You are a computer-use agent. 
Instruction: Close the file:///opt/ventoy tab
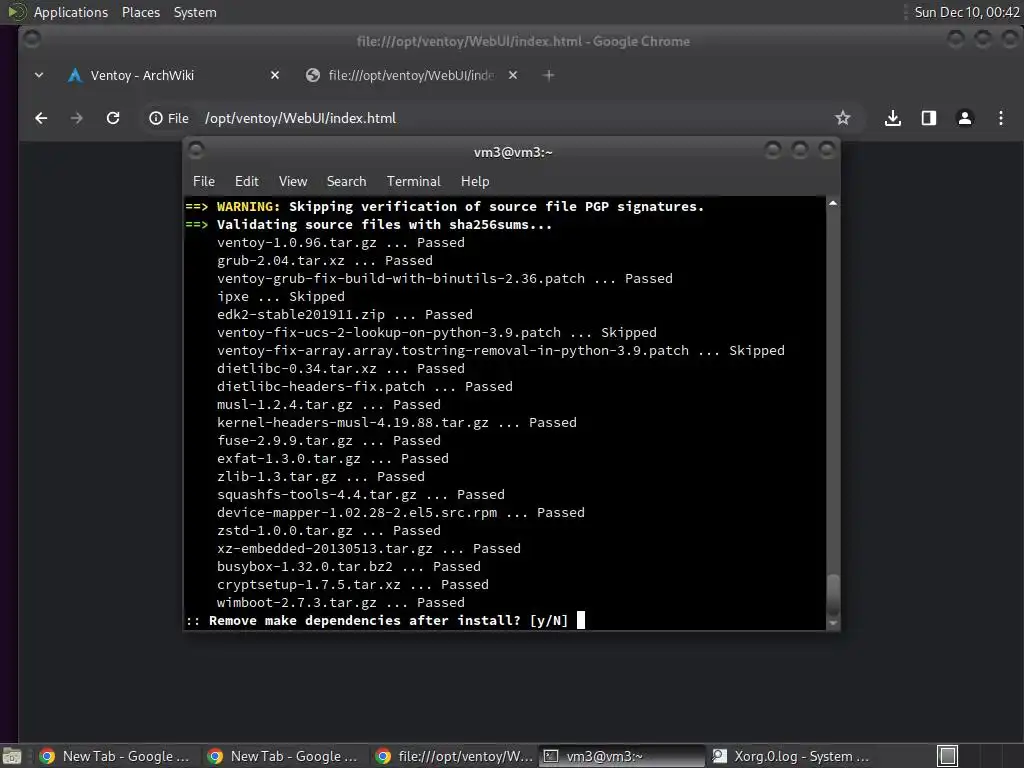(x=513, y=76)
